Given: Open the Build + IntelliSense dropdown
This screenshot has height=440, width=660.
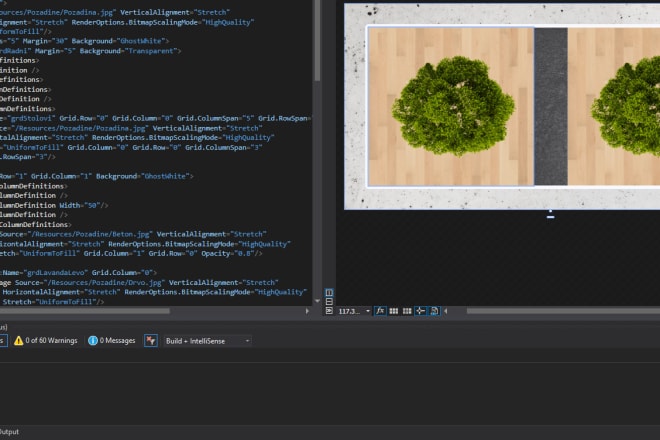Looking at the screenshot, I should [x=208, y=341].
